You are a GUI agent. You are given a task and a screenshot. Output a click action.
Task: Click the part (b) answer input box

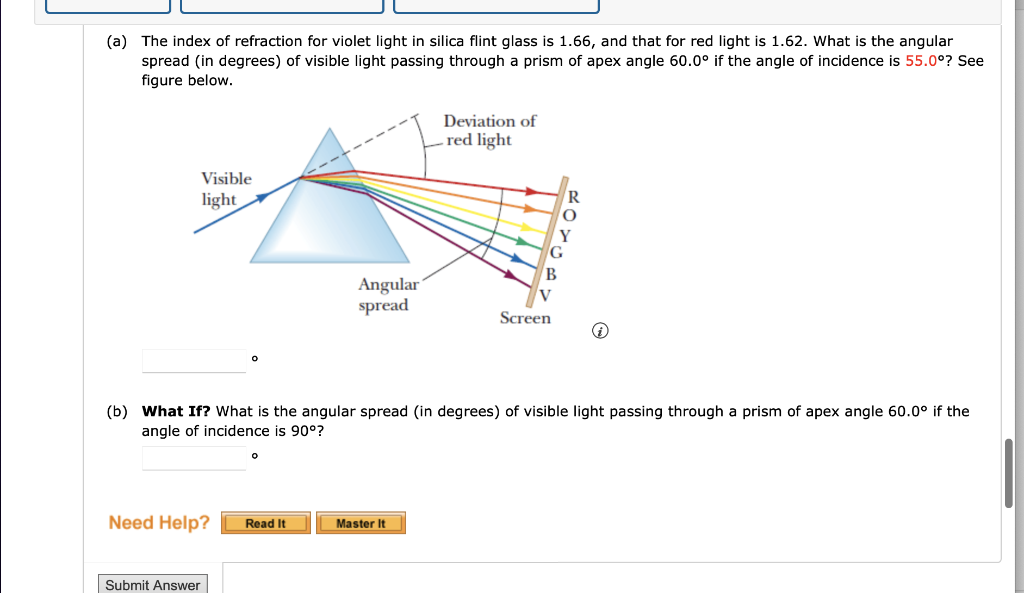pyautogui.click(x=194, y=458)
